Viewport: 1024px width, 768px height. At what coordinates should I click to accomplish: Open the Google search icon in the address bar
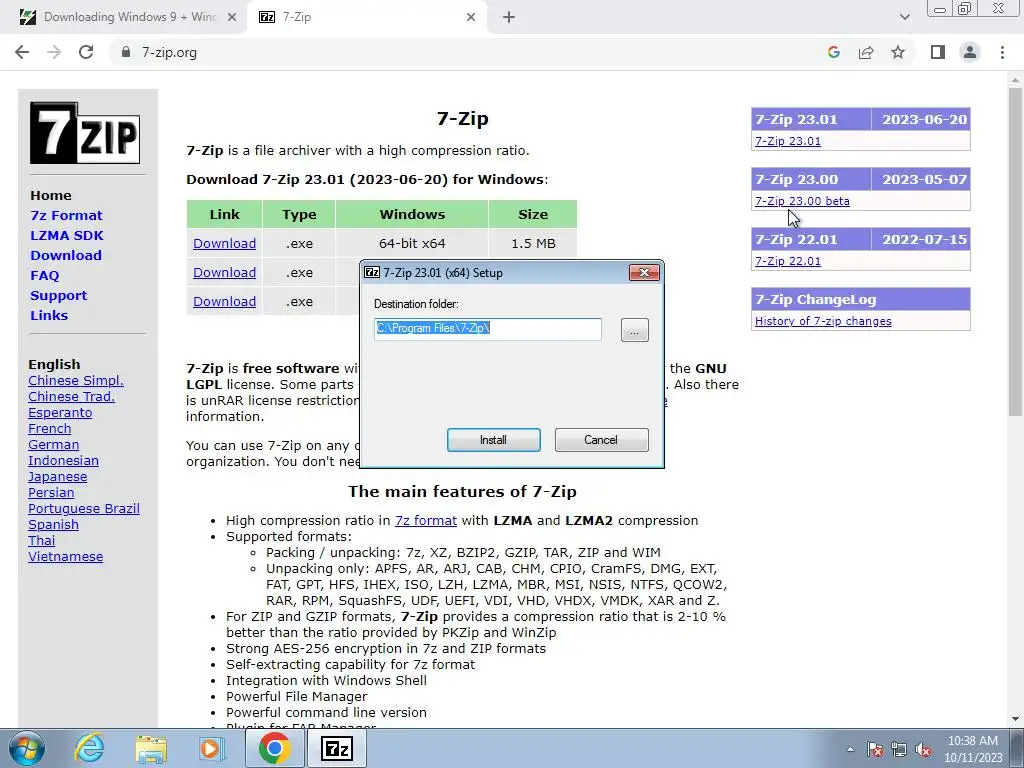833,52
